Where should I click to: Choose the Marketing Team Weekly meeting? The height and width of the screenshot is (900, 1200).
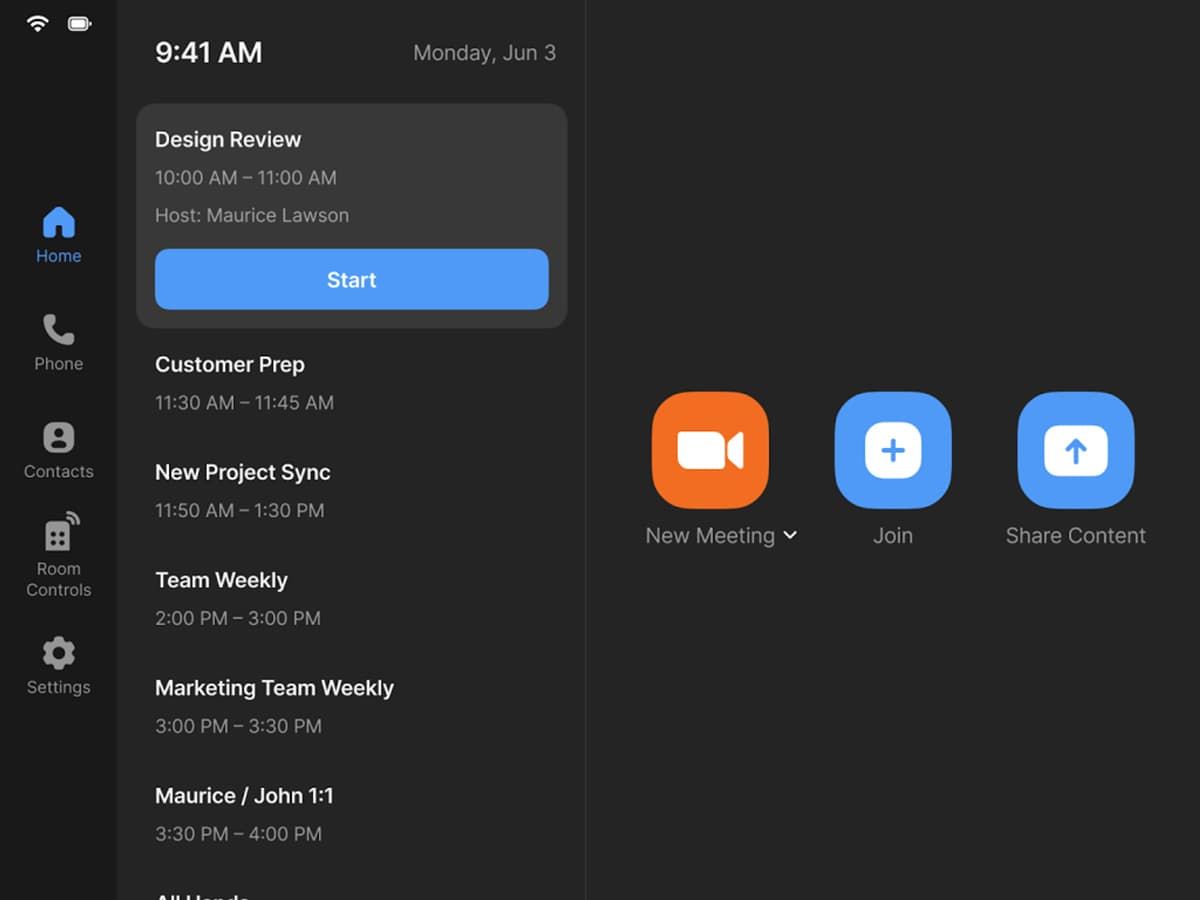tap(274, 689)
